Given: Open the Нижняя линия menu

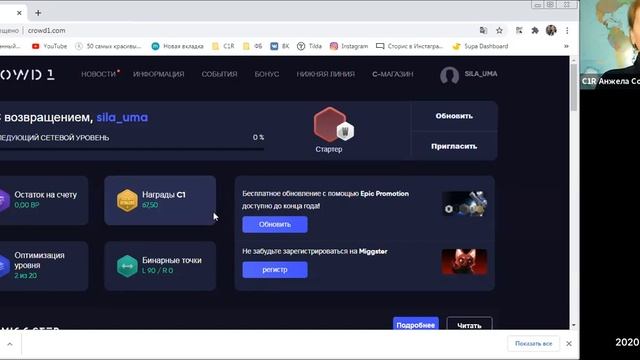Looking at the screenshot, I should [325, 74].
